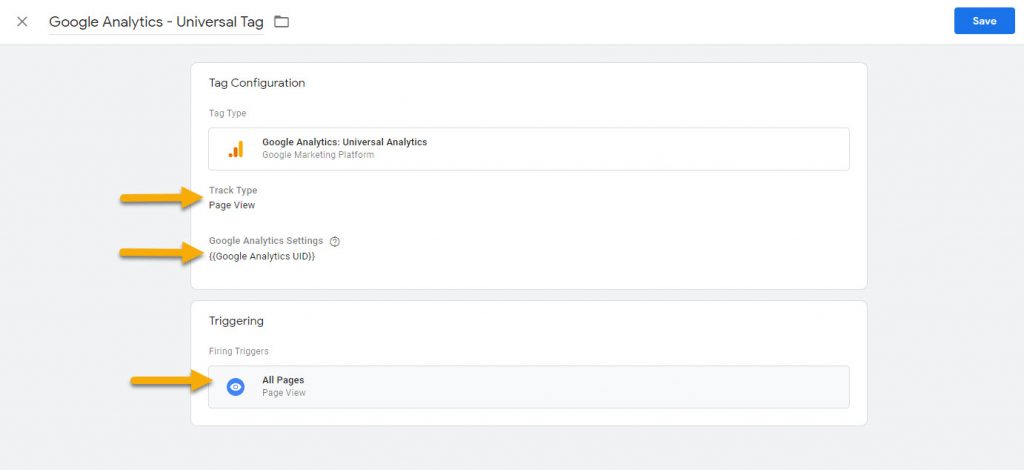
Task: Click the Tag Type label
Action: [x=227, y=114]
